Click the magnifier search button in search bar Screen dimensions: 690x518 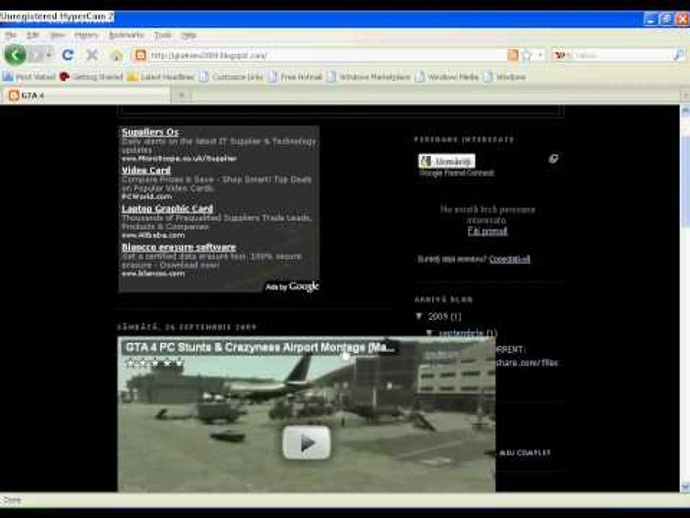(x=679, y=55)
